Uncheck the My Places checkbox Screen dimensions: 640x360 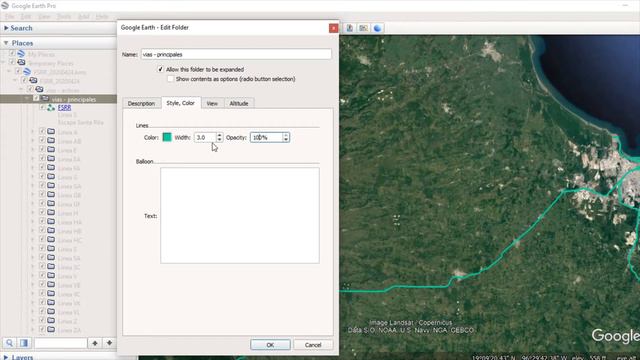[12, 53]
